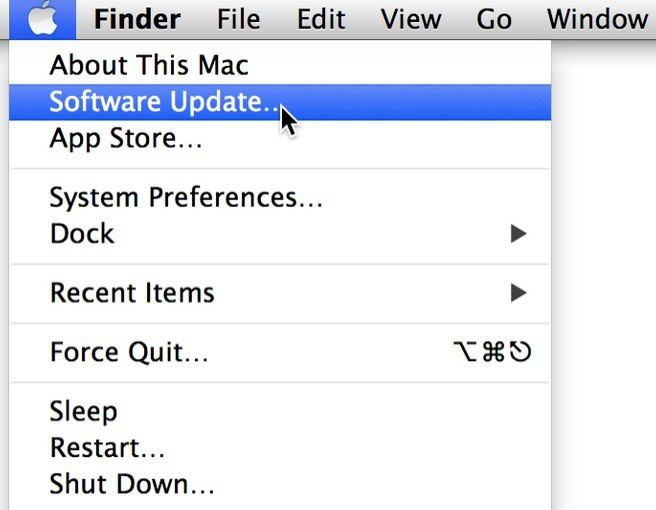This screenshot has width=656, height=510.
Task: Choose Force Quit from the menu
Action: click(x=129, y=352)
